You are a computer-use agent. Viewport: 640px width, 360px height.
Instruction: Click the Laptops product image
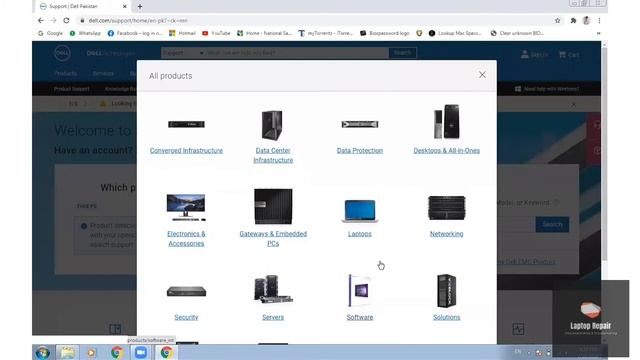coord(360,211)
